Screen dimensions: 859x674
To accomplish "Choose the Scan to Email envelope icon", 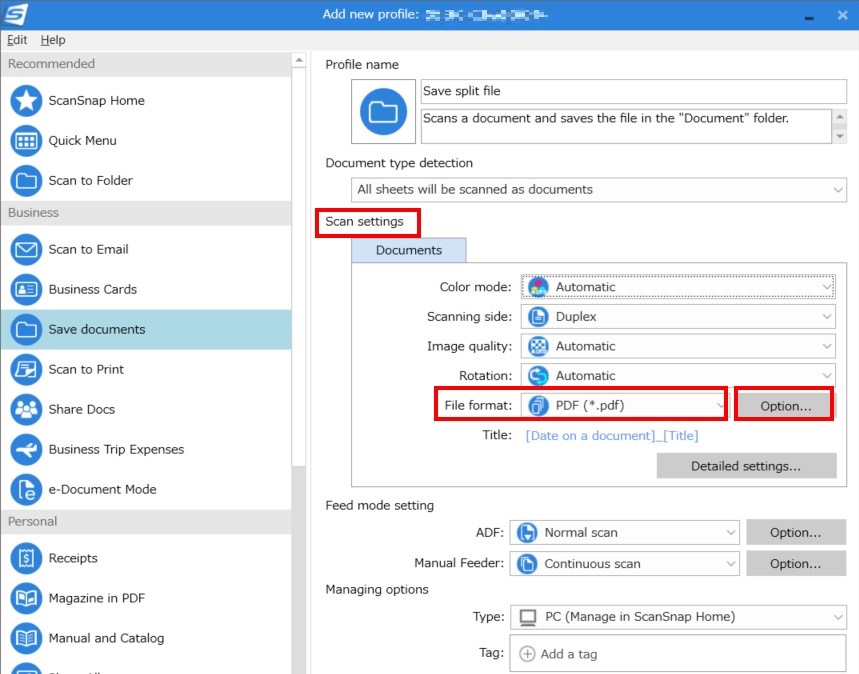I will tap(26, 250).
